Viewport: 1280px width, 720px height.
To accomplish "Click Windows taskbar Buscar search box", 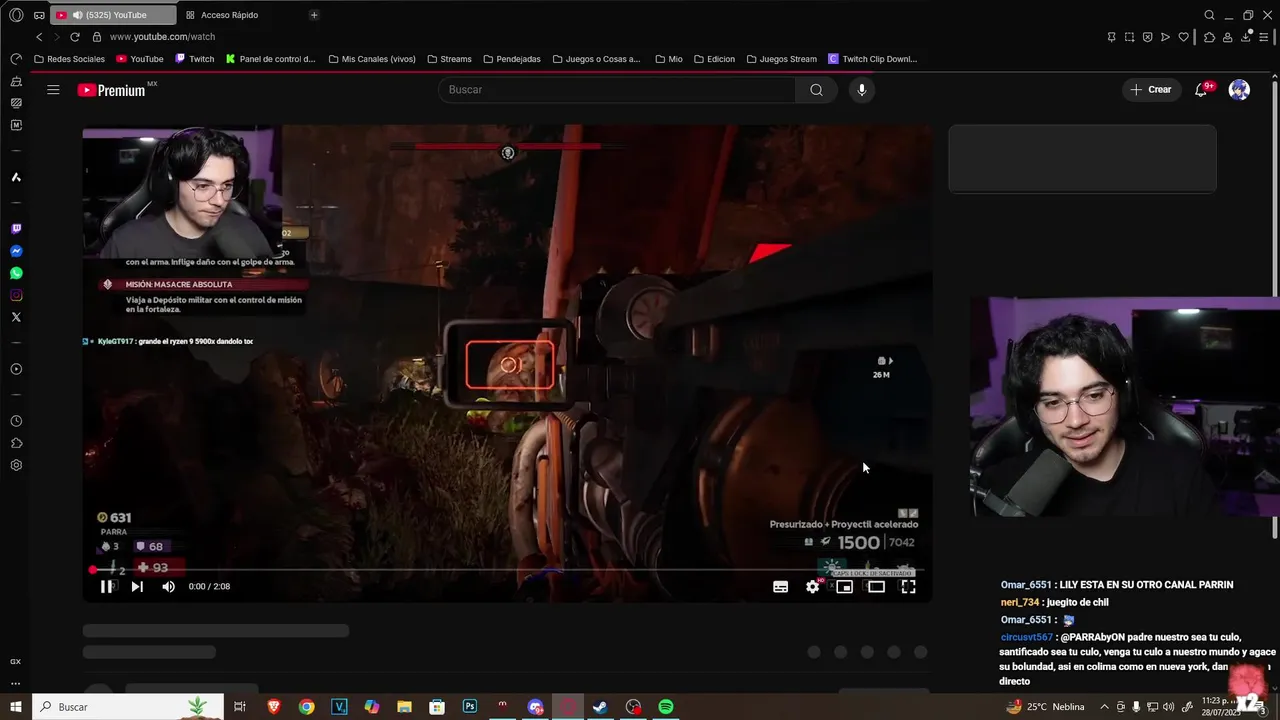I will click(x=128, y=707).
